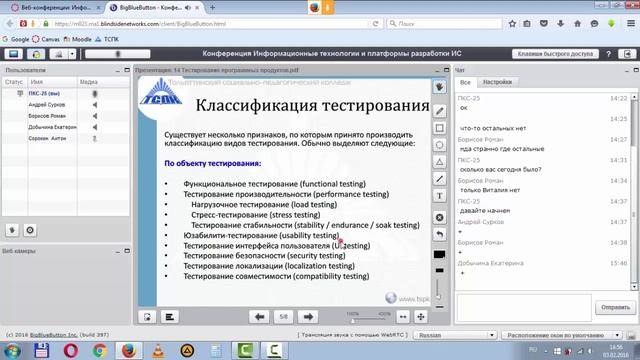Mute Андрей Сурков's speaker icon

pos(95,105)
